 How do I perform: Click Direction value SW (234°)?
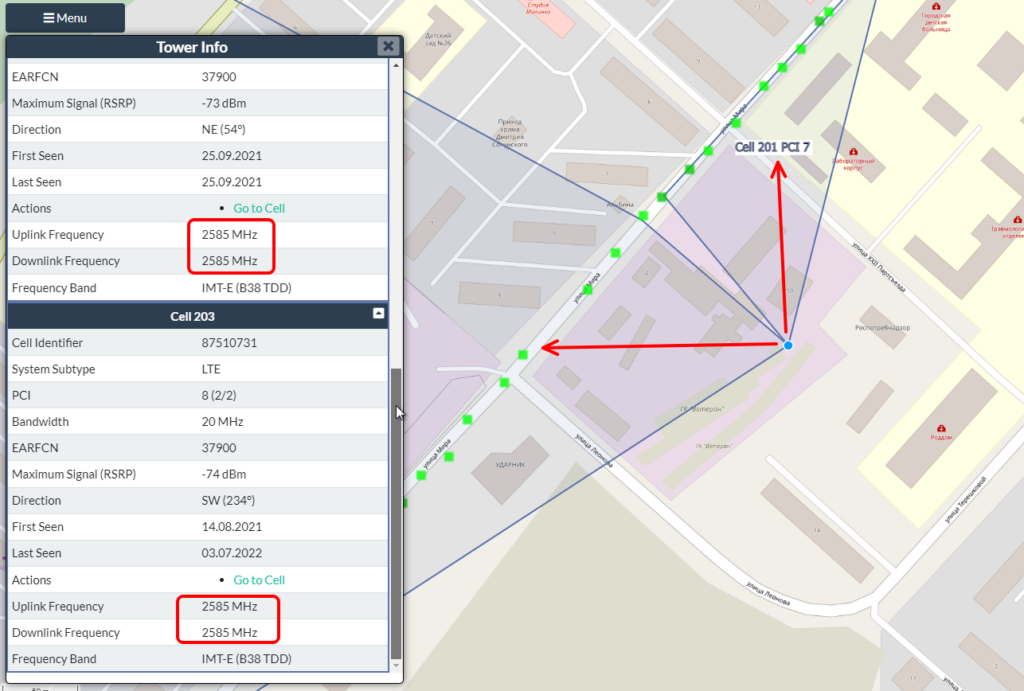[228, 500]
